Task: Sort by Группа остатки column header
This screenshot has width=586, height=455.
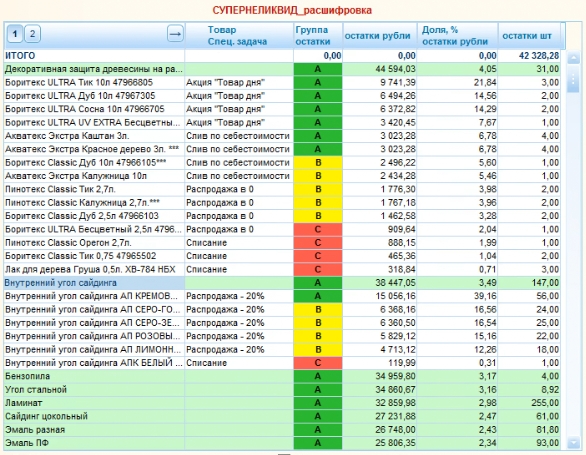Action: (318, 36)
